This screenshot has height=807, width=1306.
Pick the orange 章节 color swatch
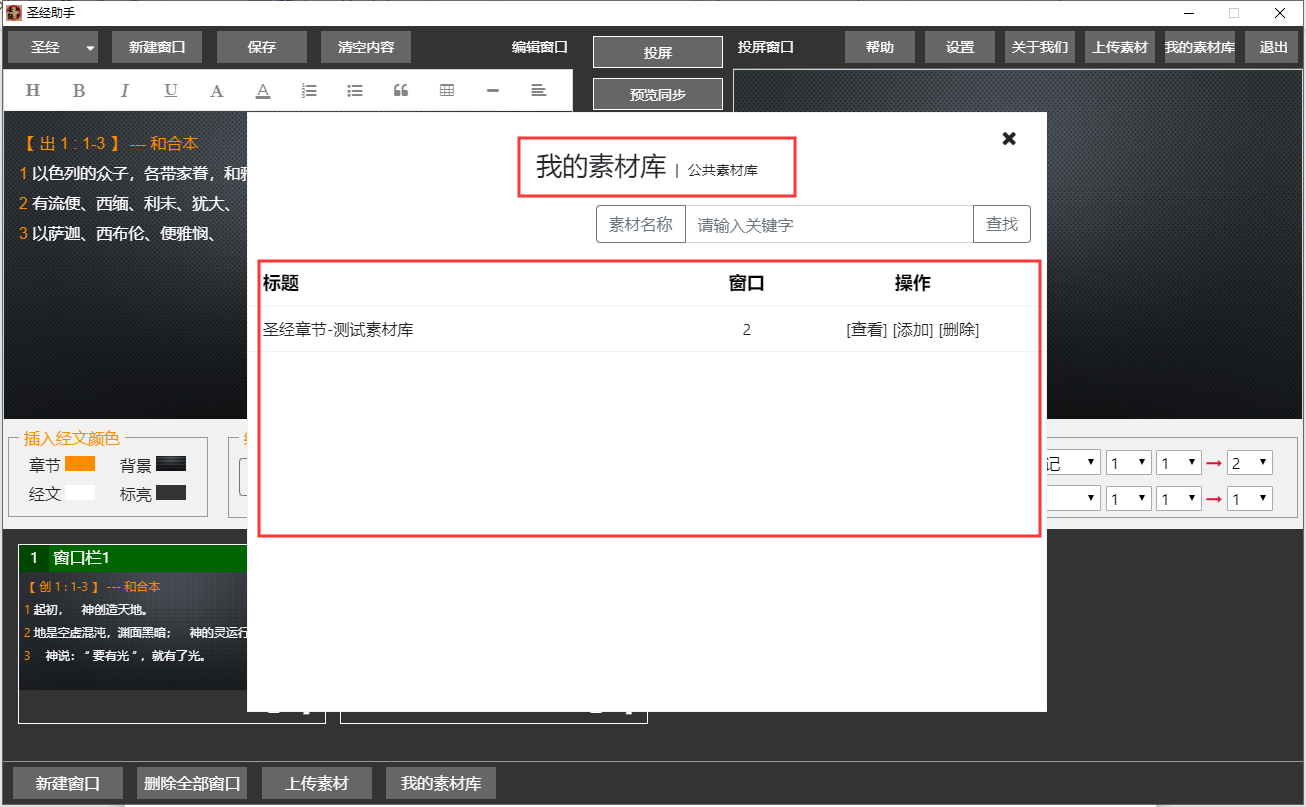80,464
